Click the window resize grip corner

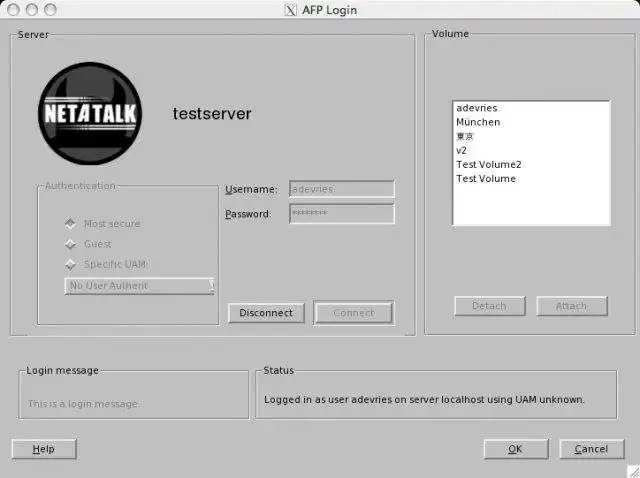633,471
